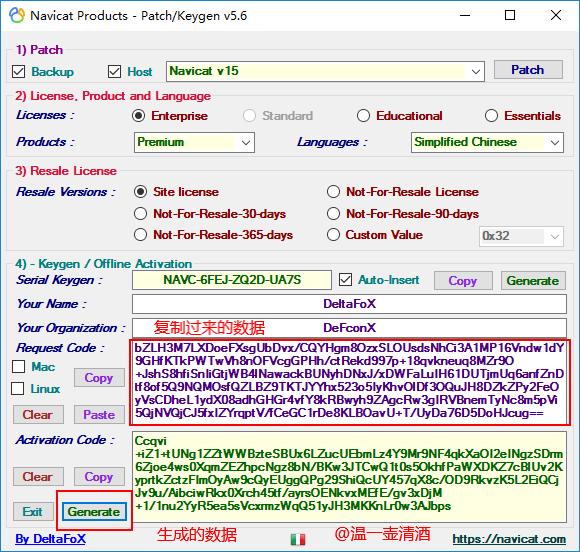Select the Site license radio button
The image size is (580, 552).
click(141, 192)
